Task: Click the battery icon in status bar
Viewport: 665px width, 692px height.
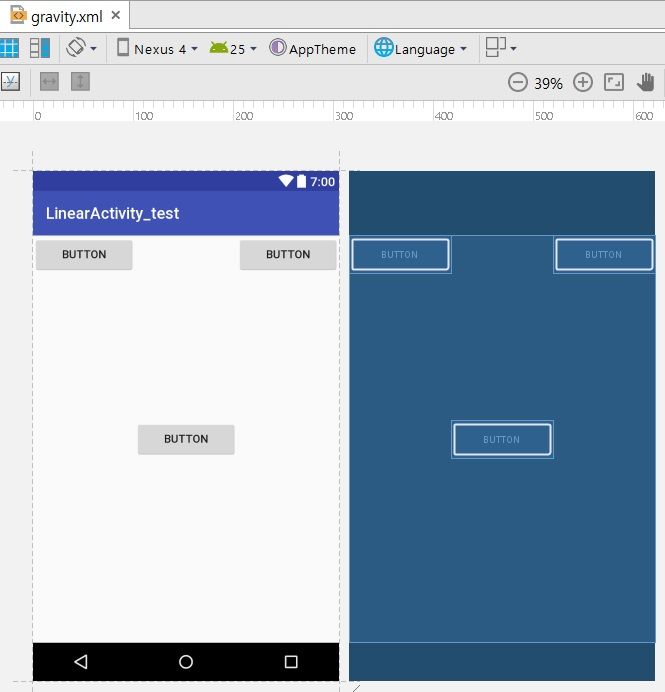Action: click(x=301, y=181)
